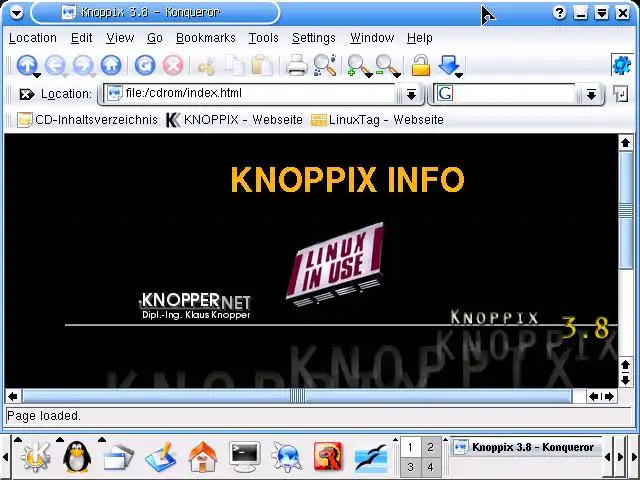The height and width of the screenshot is (480, 640).
Task: Clear the location bar with X icon
Action: coord(27,94)
